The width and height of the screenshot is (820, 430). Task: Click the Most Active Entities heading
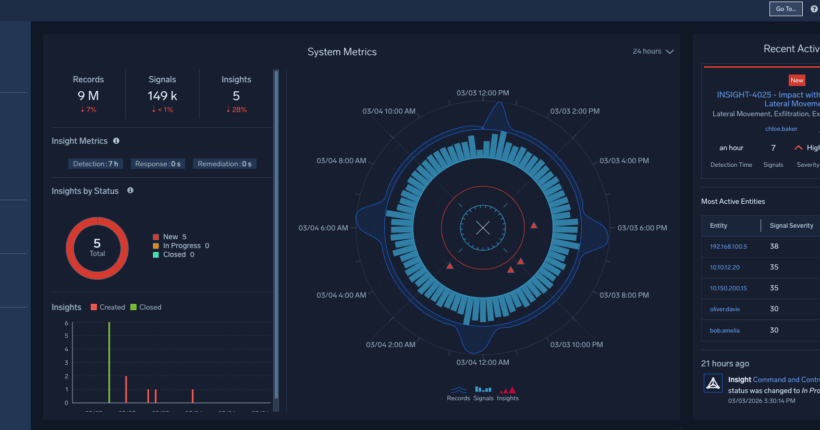pyautogui.click(x=733, y=201)
